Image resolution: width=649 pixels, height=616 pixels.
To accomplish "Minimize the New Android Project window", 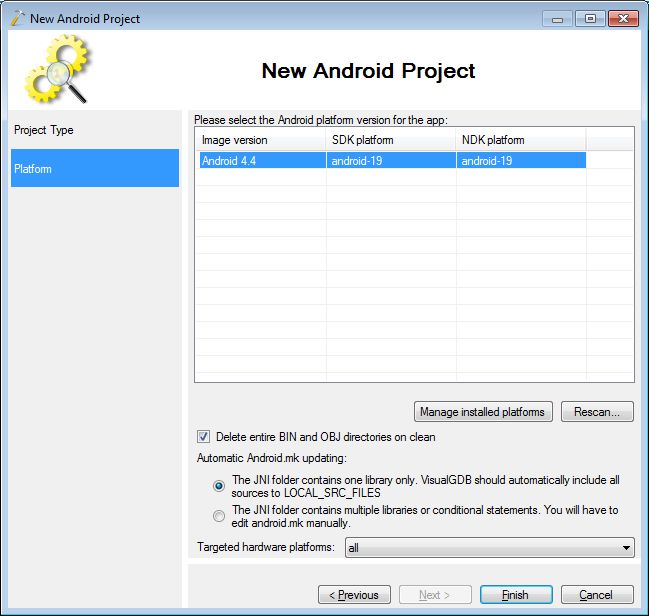I will tap(558, 19).
